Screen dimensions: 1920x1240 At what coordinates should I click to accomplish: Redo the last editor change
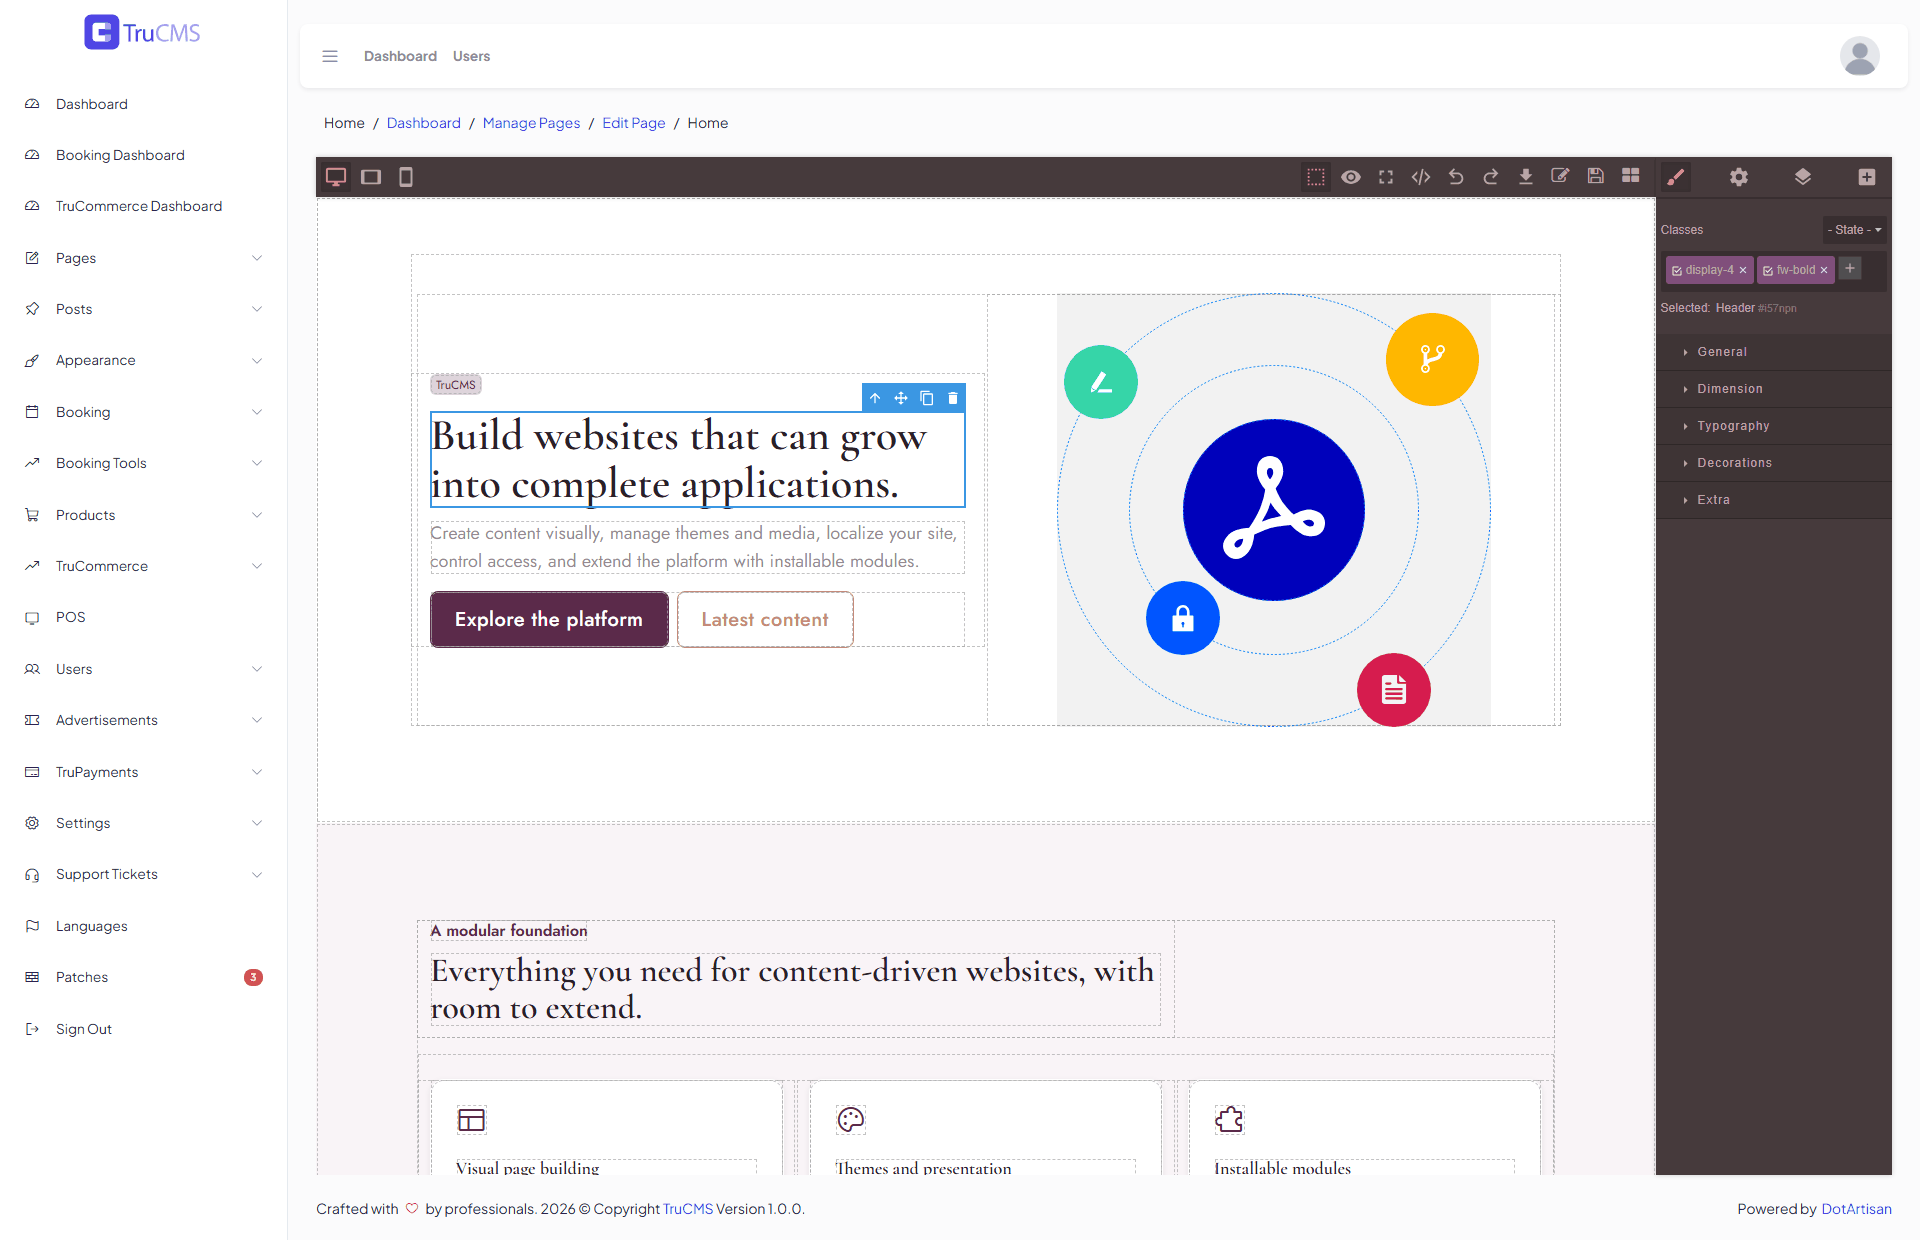pyautogui.click(x=1491, y=177)
